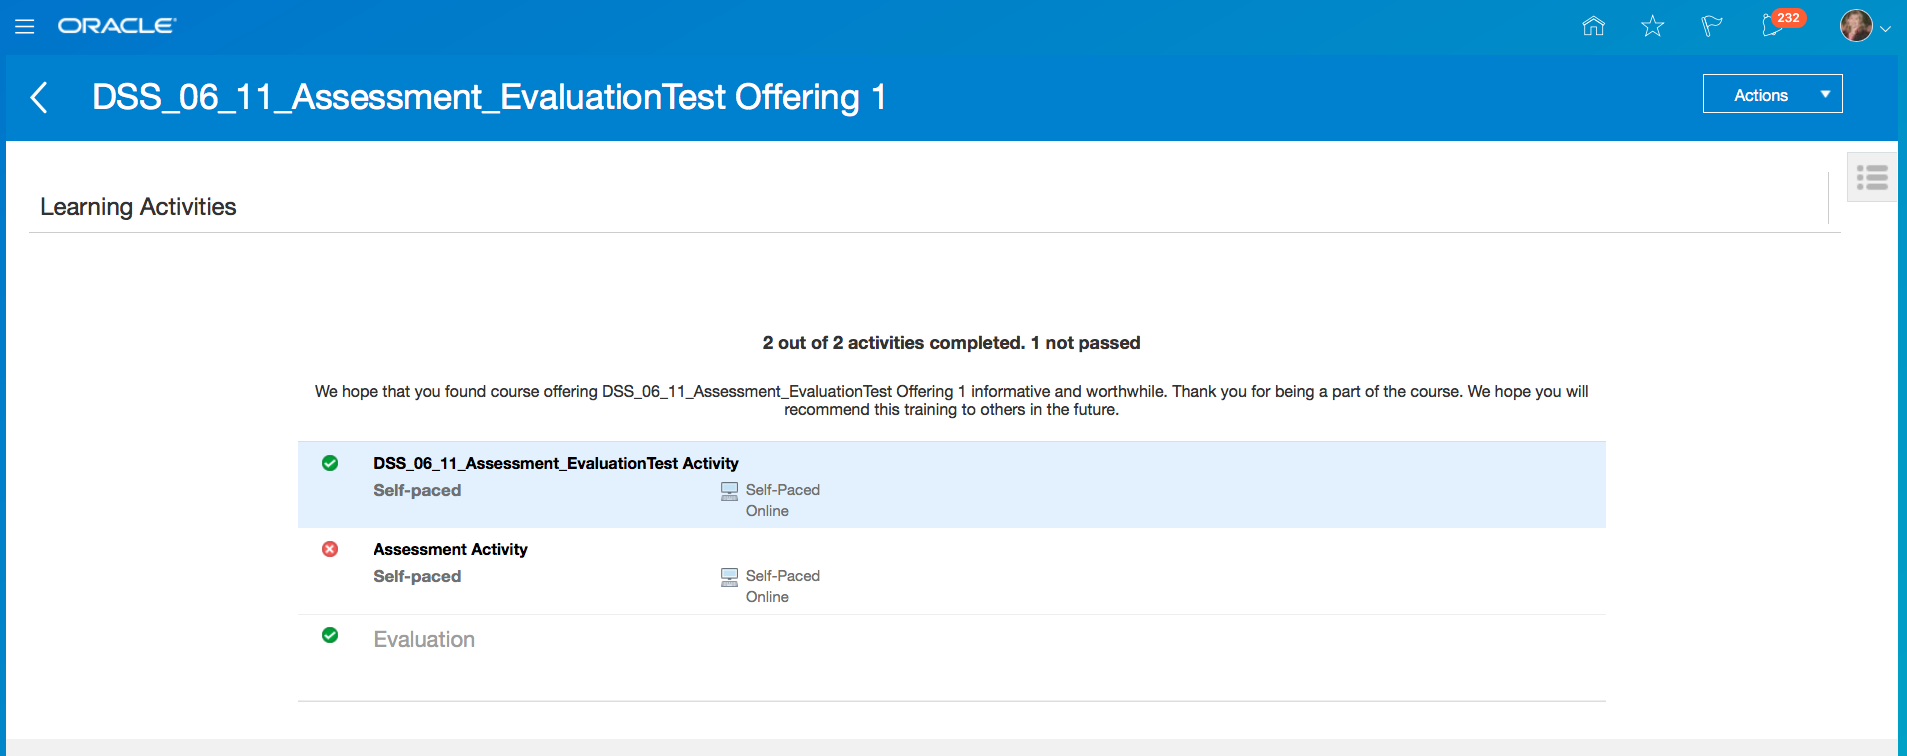This screenshot has height=756, width=1907.
Task: Open the hamburger navigator menu
Action: pos(25,27)
